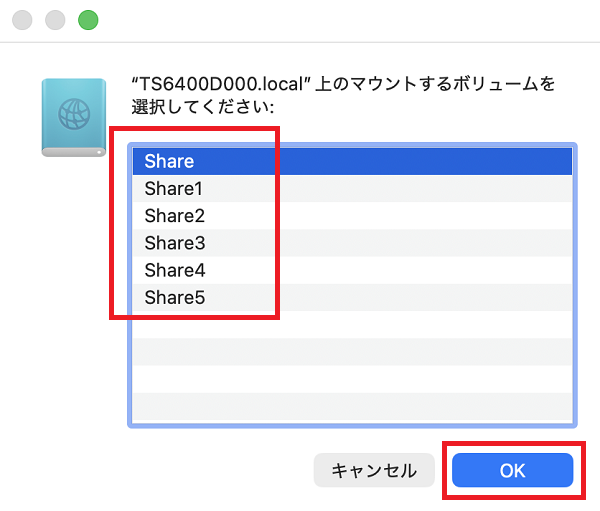Click the network volume drive icon
Image resolution: width=600 pixels, height=511 pixels.
click(x=73, y=117)
